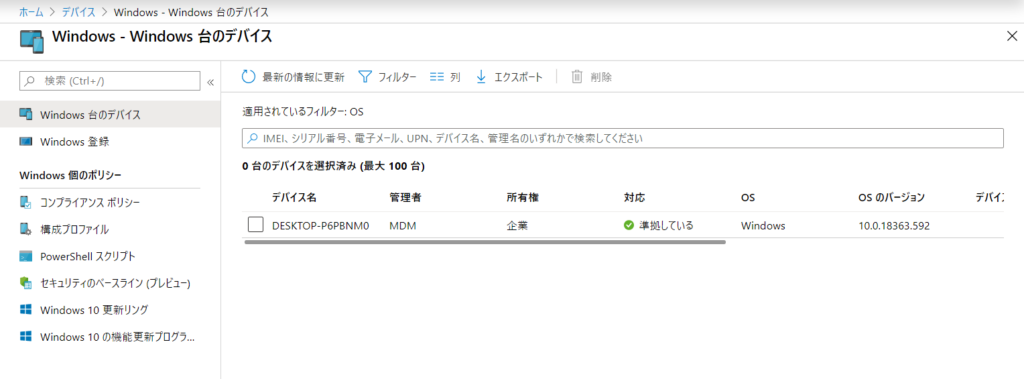Click the IMEI、シリアル番号 device search field
The width and height of the screenshot is (1024, 379).
pyautogui.click(x=622, y=139)
